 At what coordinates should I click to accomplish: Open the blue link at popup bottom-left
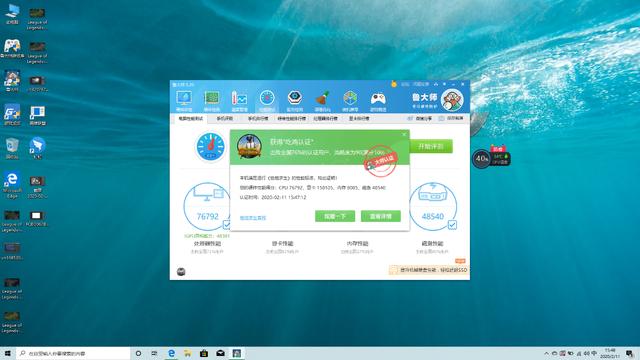pos(253,218)
